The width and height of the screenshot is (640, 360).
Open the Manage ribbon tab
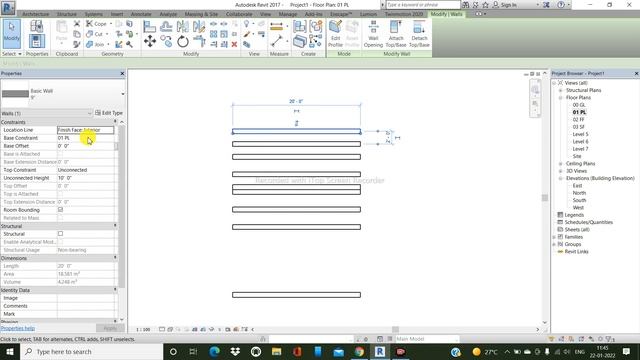pos(288,14)
